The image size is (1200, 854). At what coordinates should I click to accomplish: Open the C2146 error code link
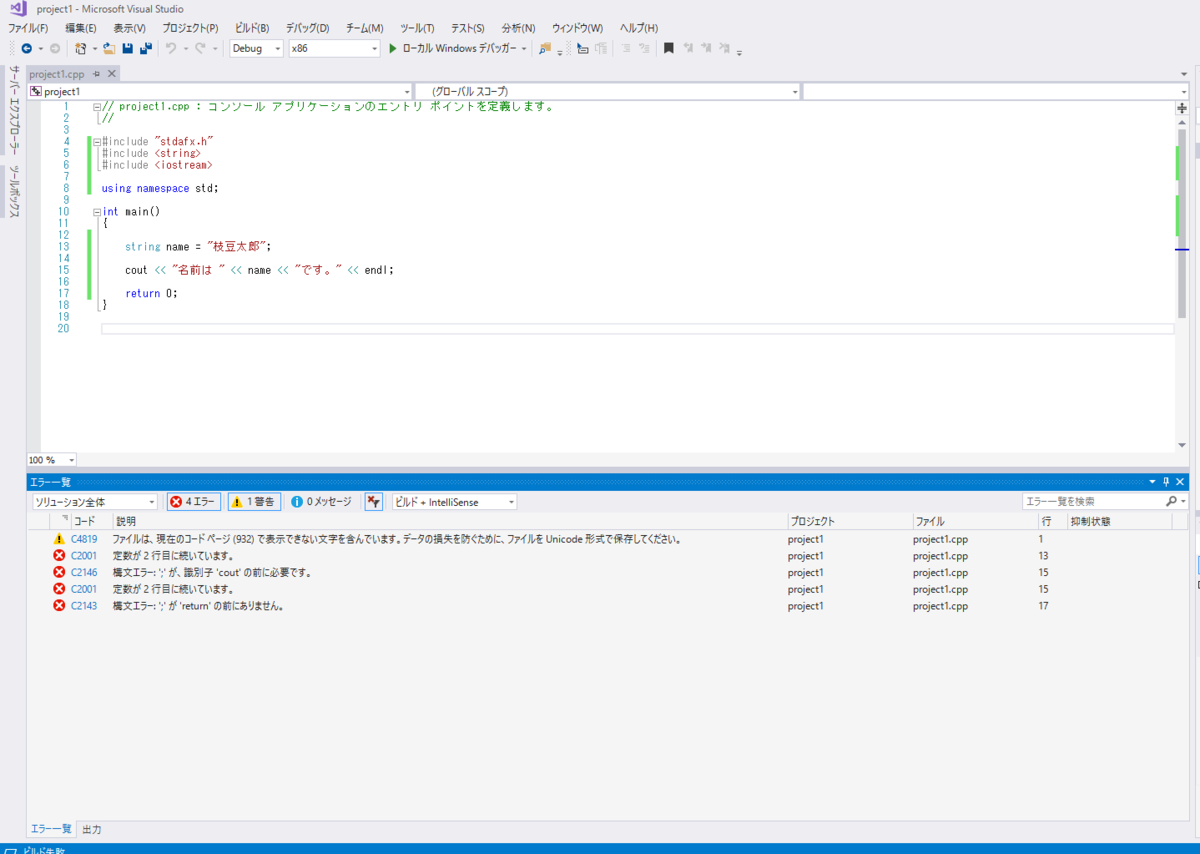[84, 573]
